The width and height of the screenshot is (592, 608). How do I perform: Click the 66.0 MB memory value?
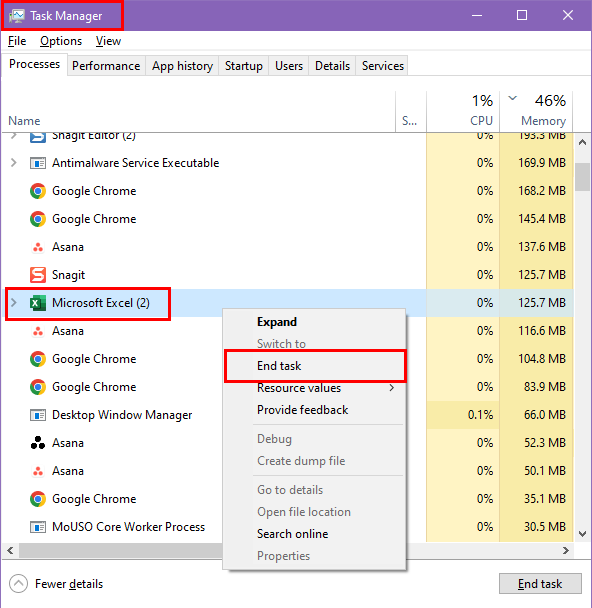click(545, 415)
